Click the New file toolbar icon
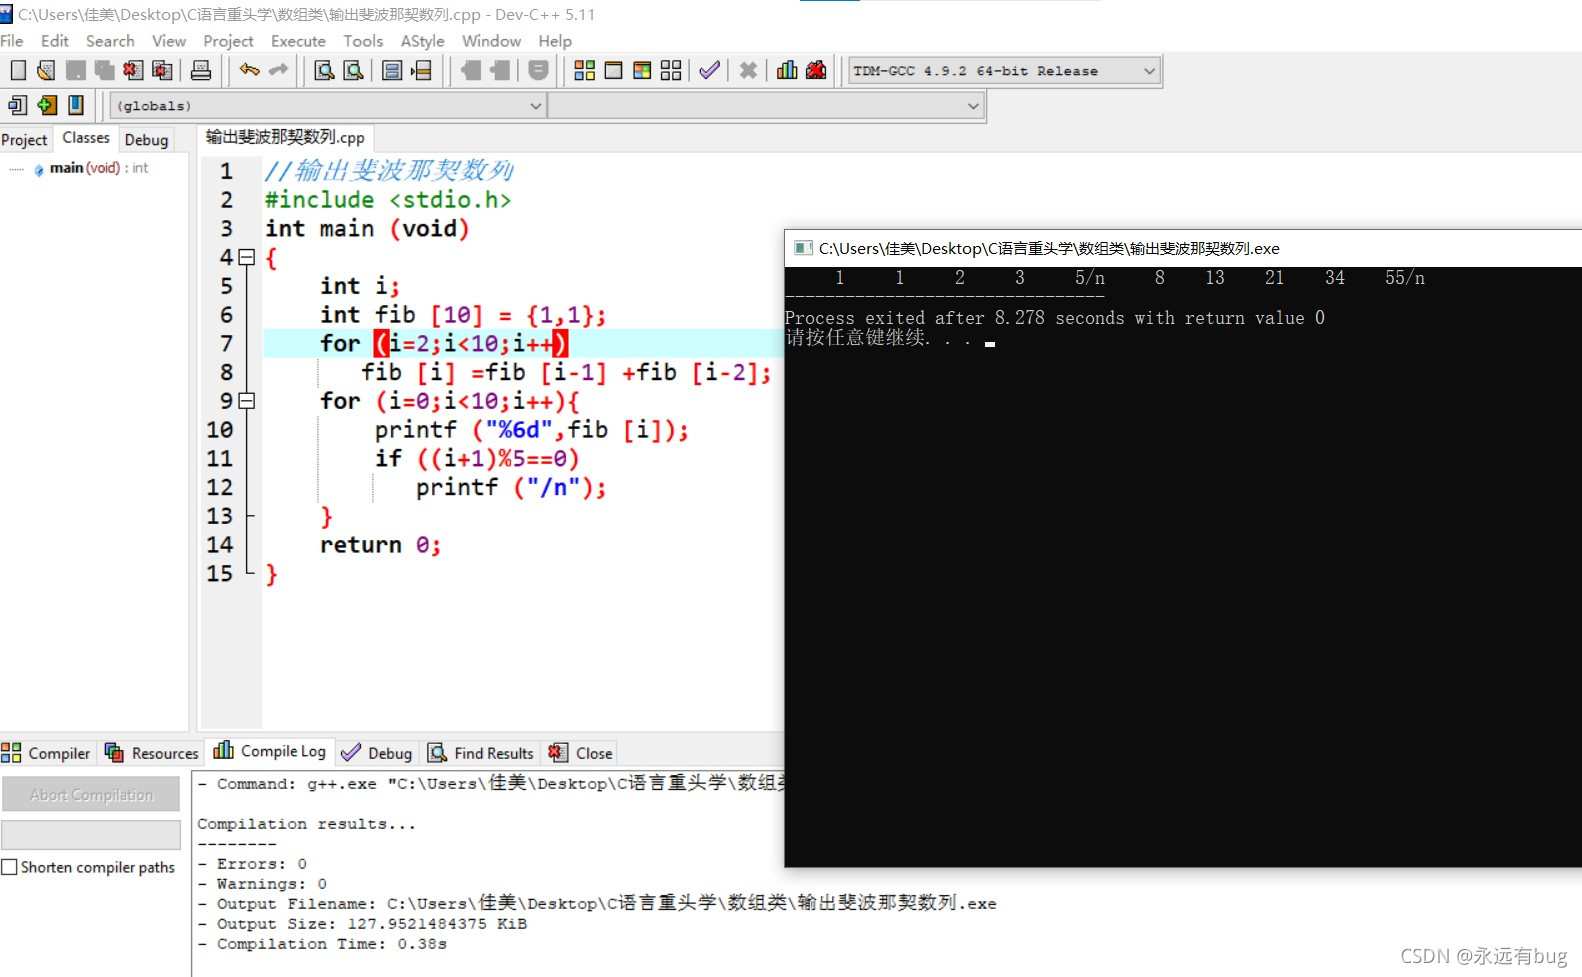The image size is (1582, 977). click(x=18, y=70)
